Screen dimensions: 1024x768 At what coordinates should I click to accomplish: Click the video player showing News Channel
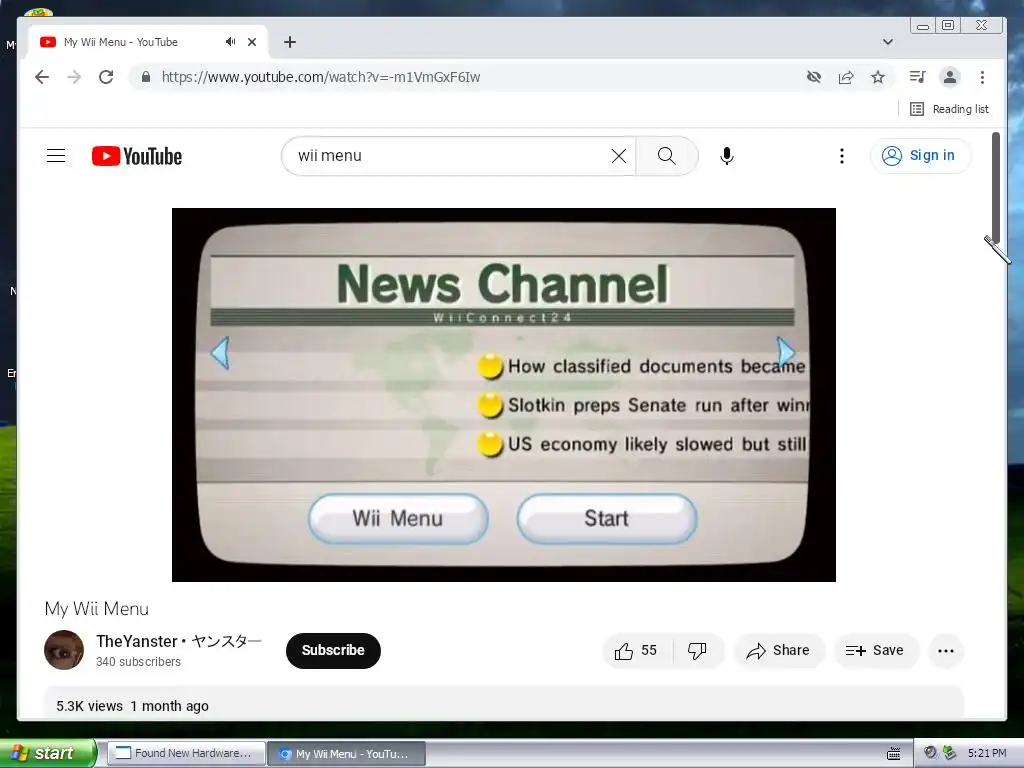[x=504, y=394]
